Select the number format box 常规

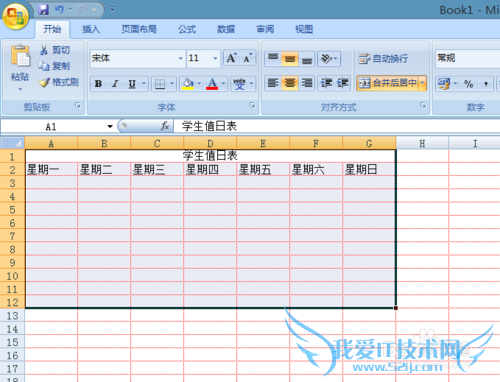point(467,58)
